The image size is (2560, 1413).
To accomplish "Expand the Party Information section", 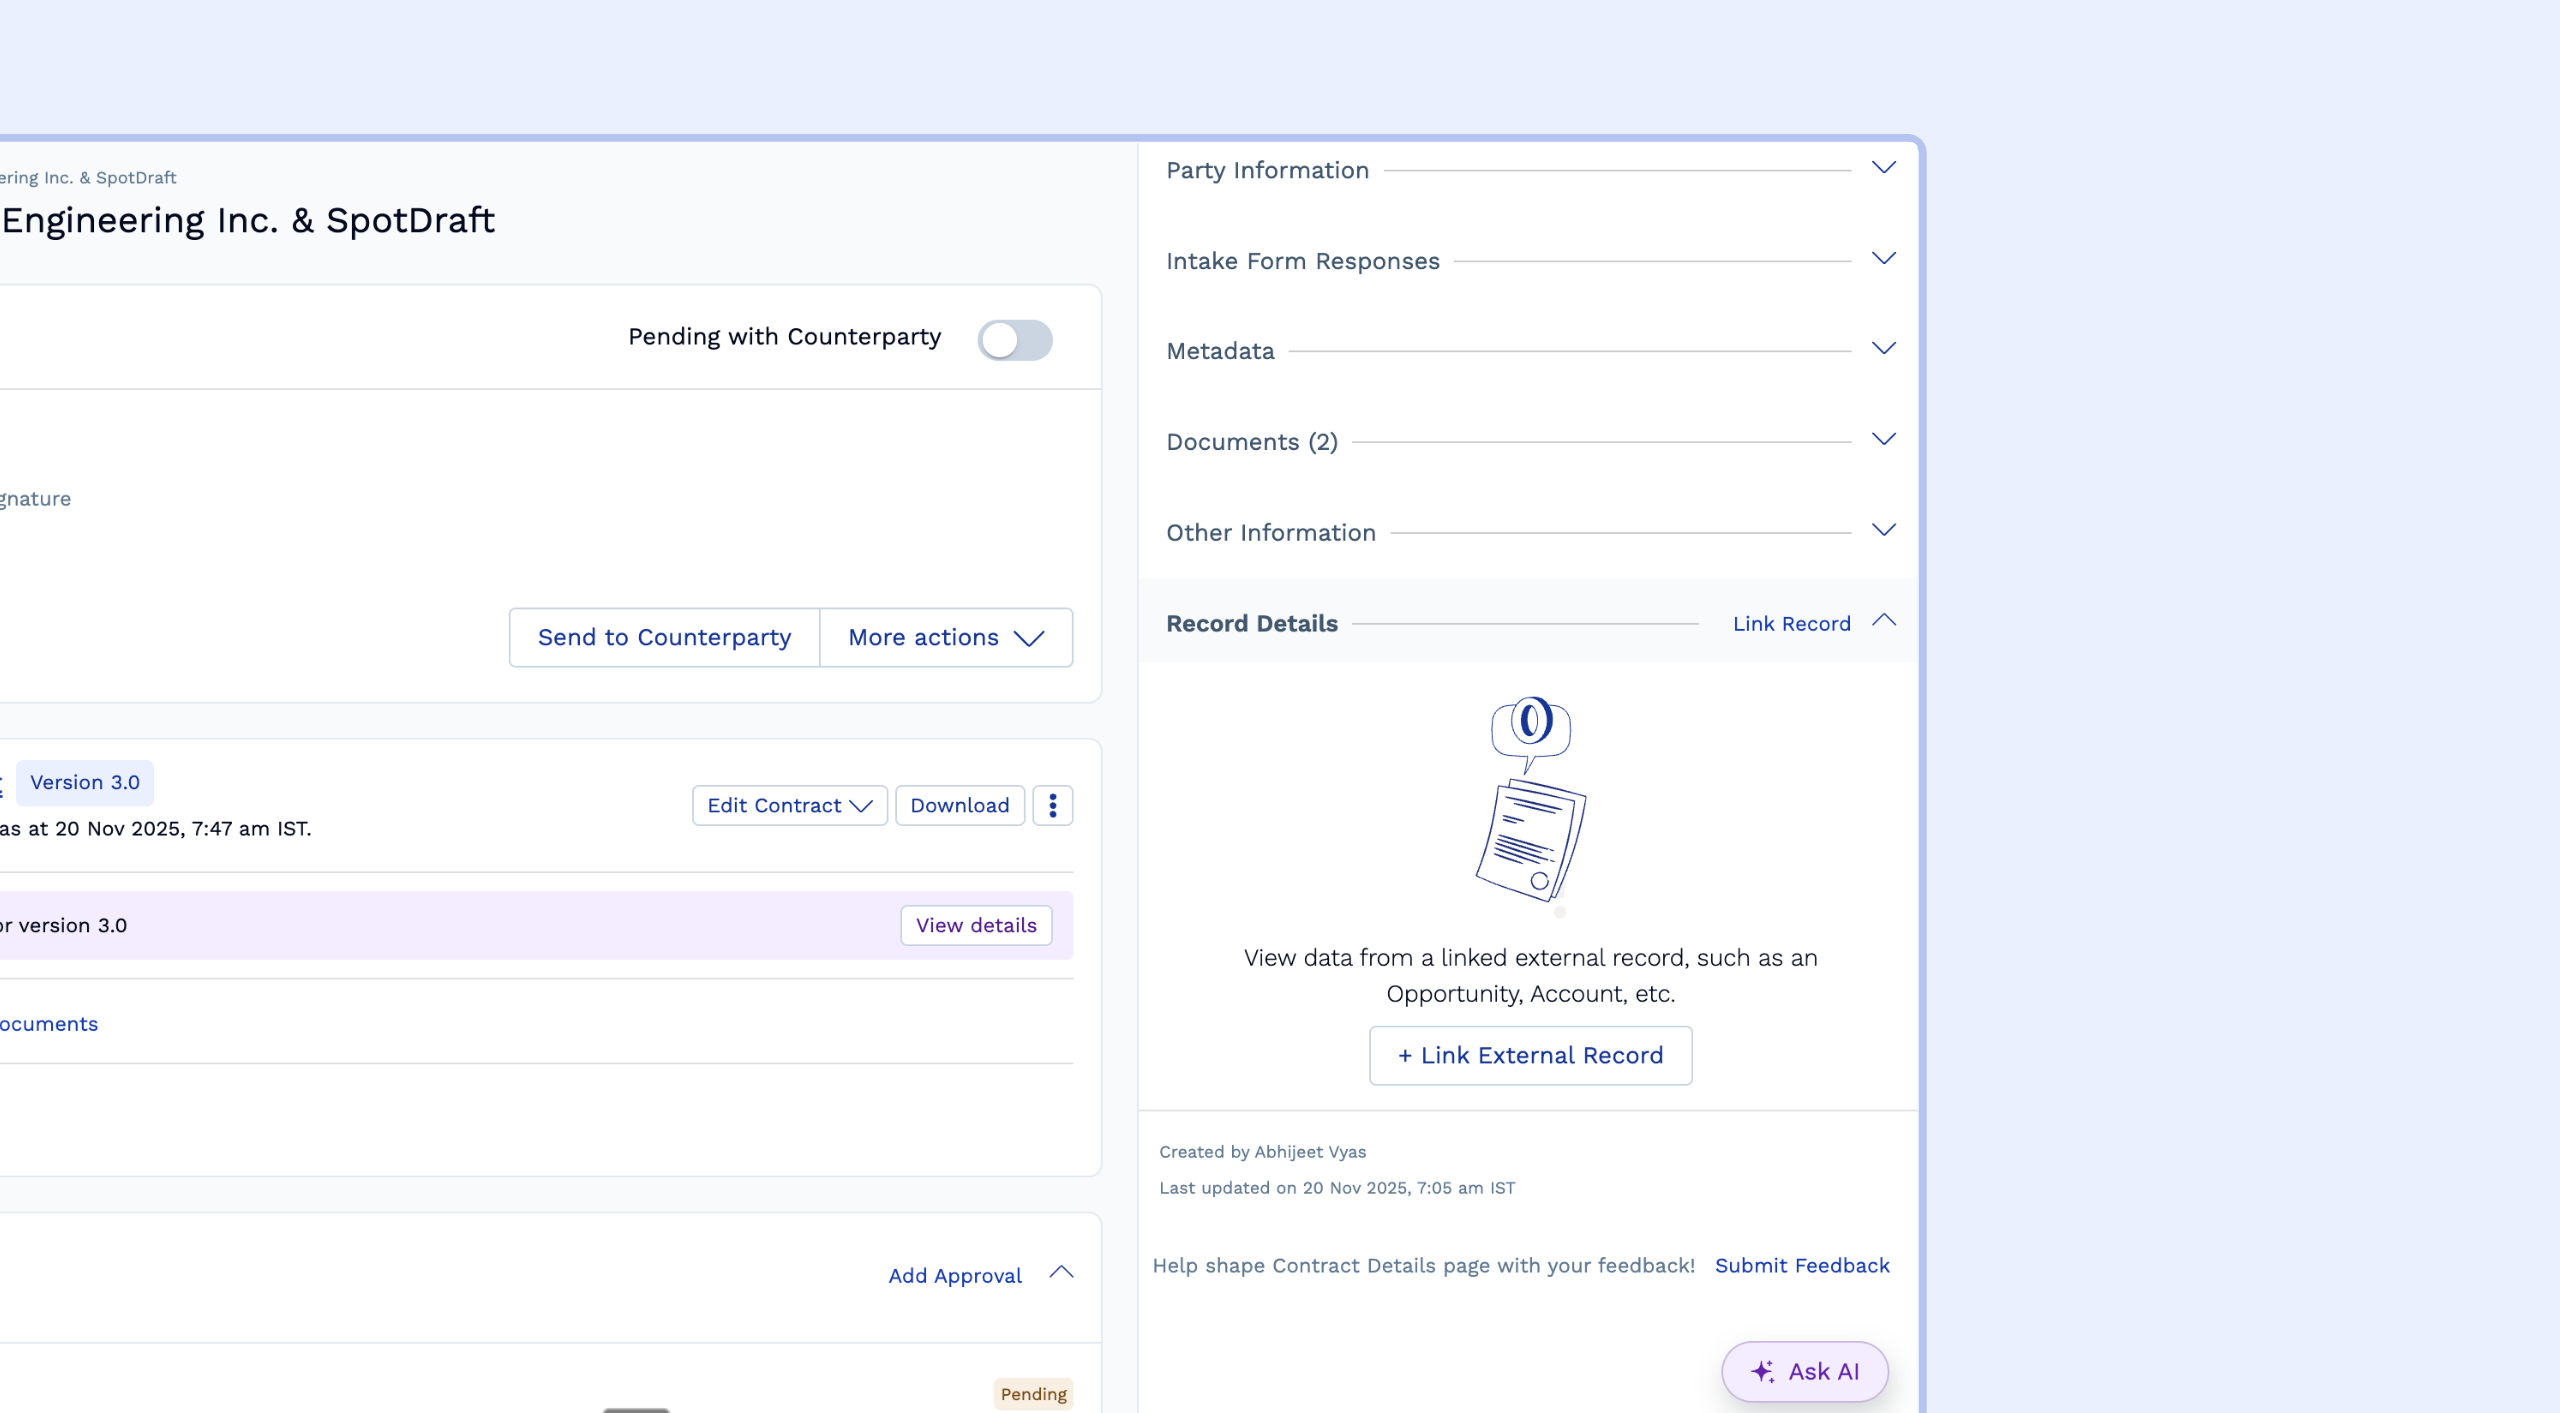I will [x=1883, y=168].
